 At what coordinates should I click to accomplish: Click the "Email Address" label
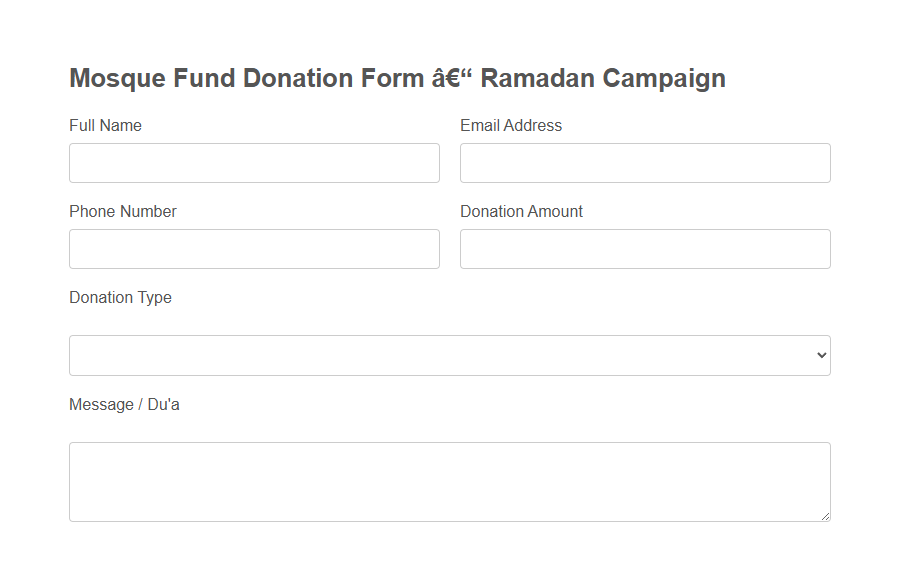[511, 125]
